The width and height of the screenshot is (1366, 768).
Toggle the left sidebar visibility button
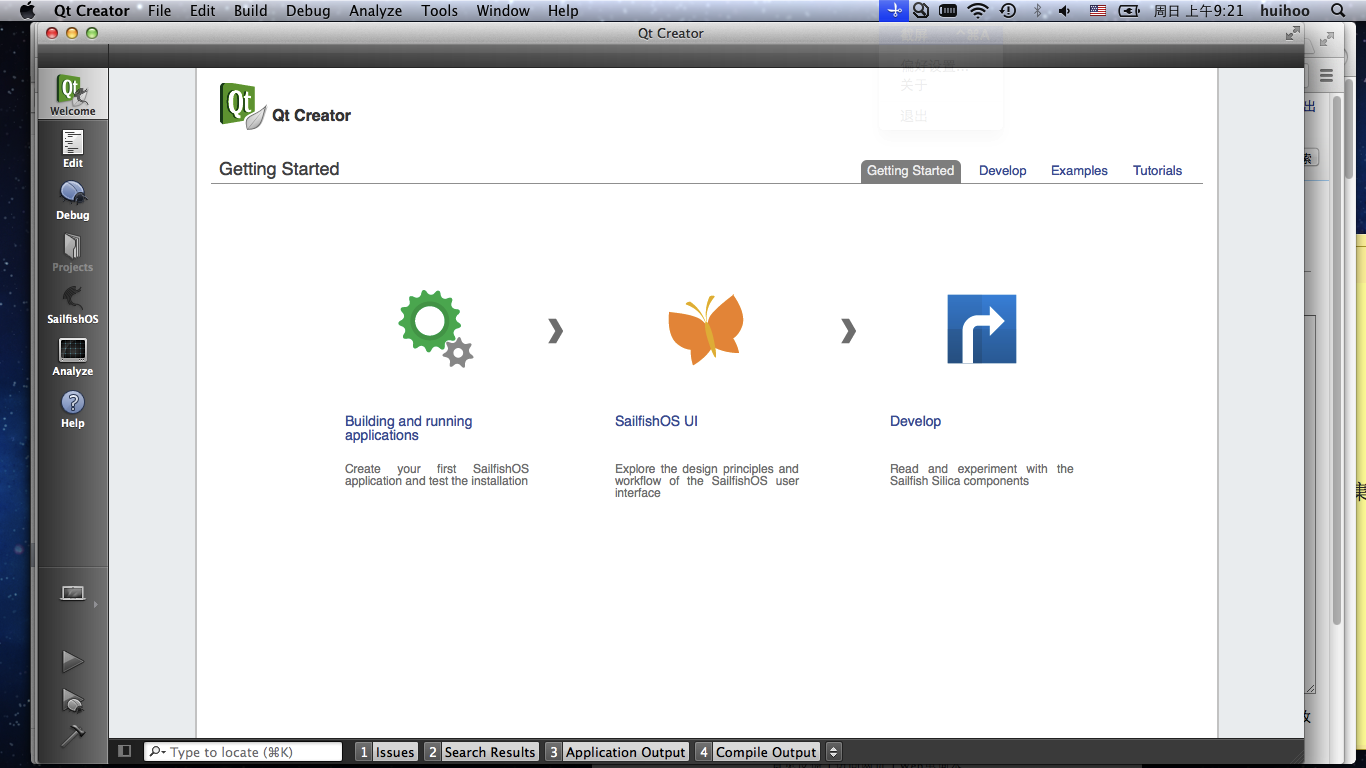[125, 751]
